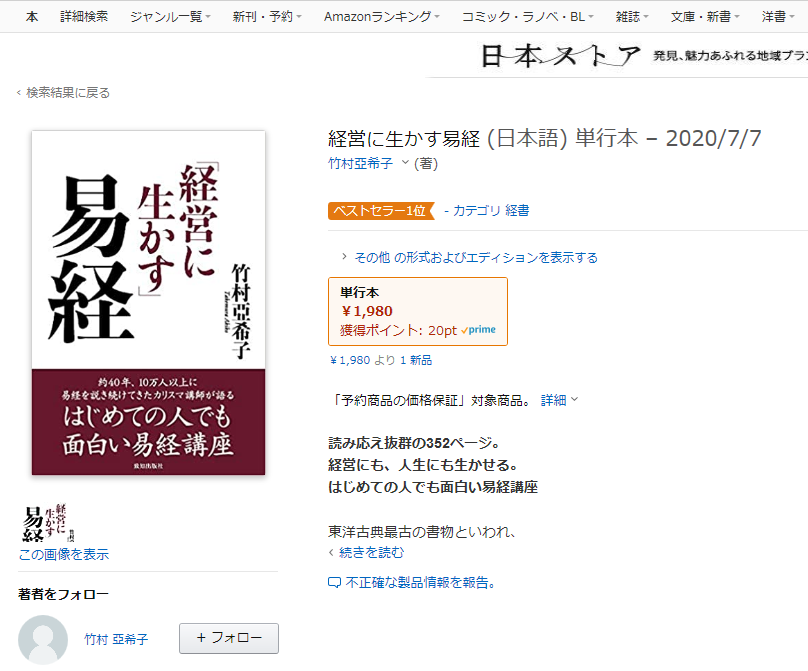Image resolution: width=808 pixels, height=671 pixels.
Task: Expand the Amazonランキング menu
Action: [382, 16]
